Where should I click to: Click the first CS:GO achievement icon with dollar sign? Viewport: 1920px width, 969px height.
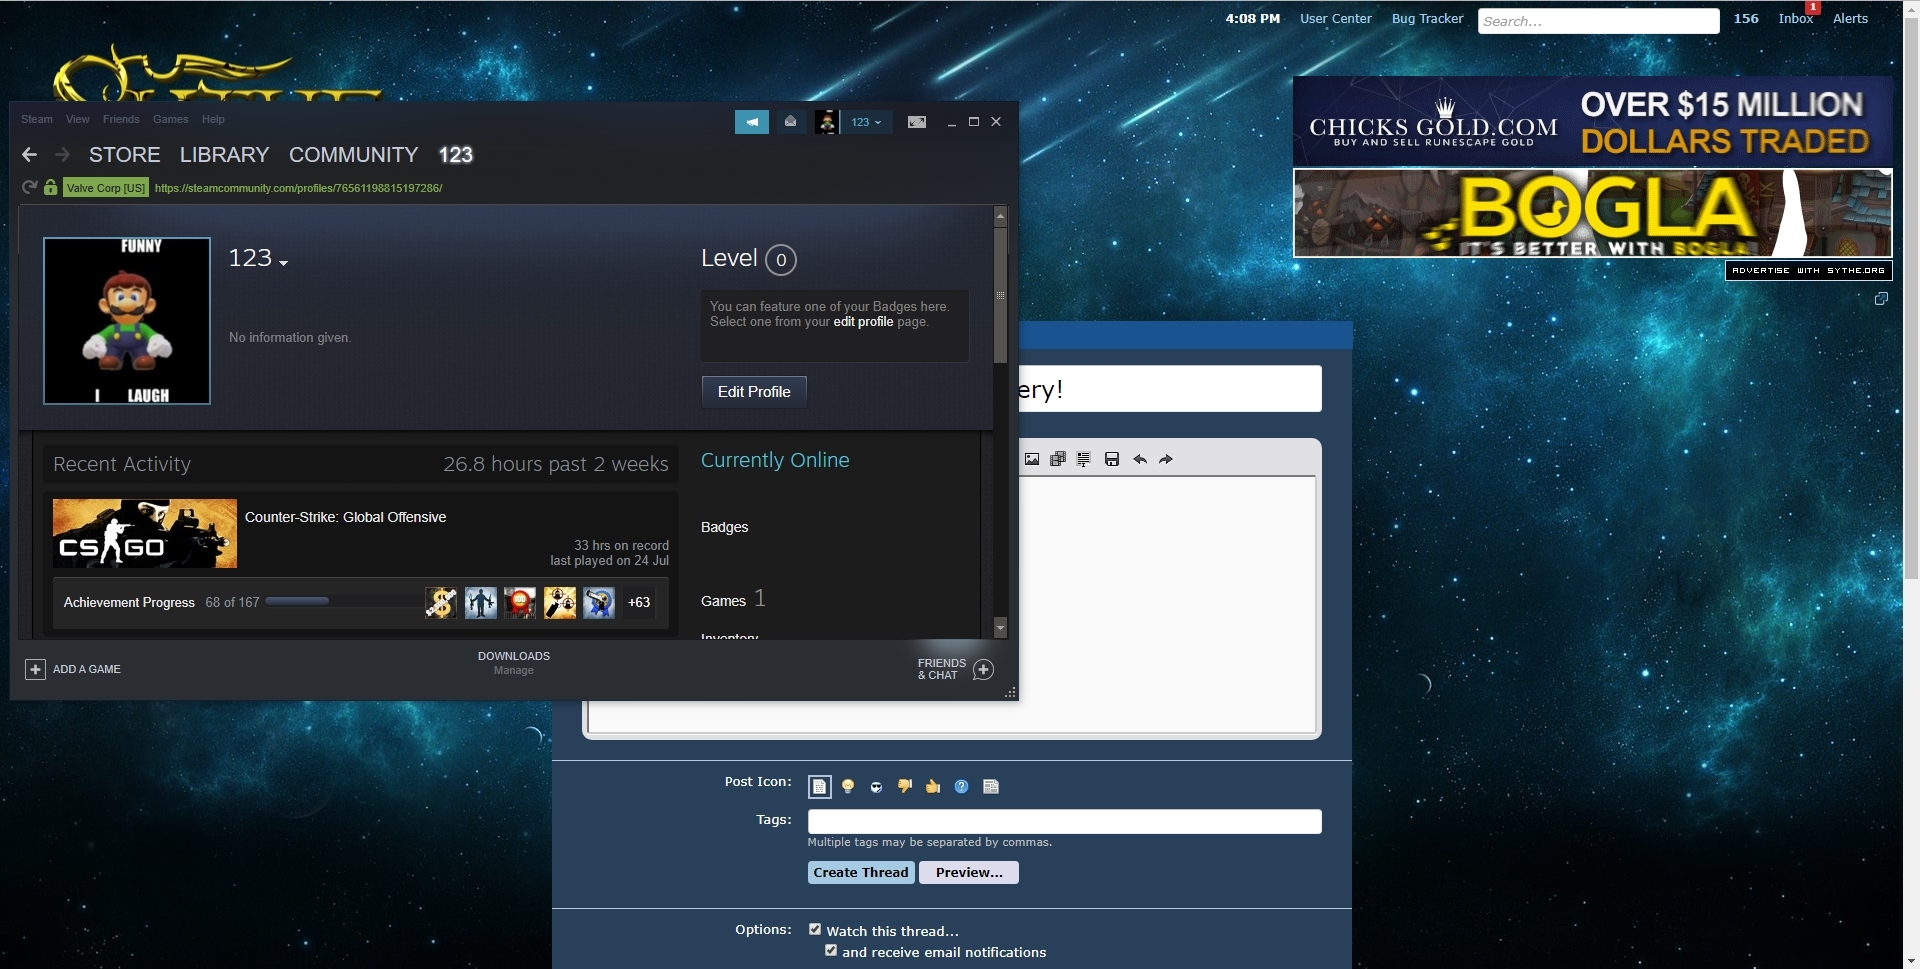(441, 602)
